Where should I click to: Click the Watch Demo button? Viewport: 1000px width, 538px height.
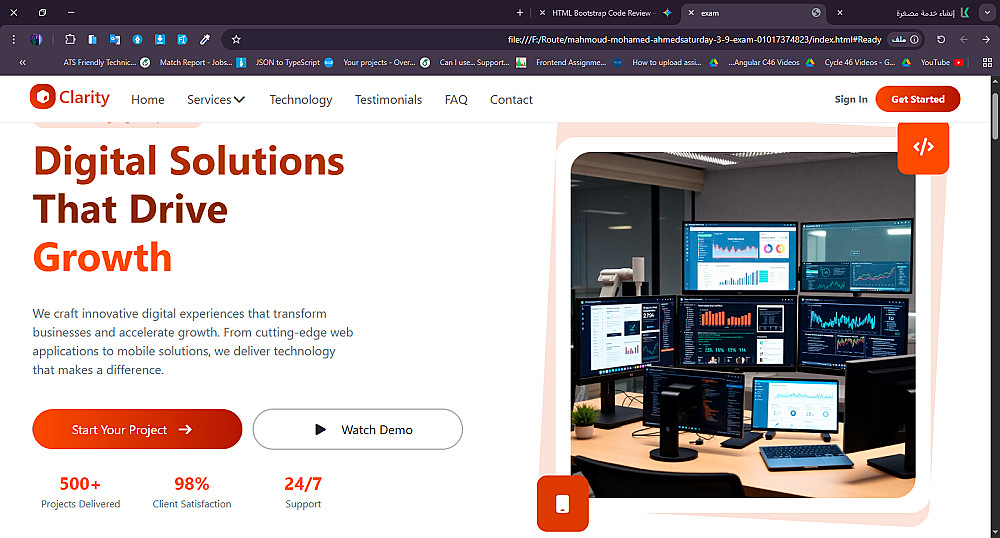[x=358, y=429]
